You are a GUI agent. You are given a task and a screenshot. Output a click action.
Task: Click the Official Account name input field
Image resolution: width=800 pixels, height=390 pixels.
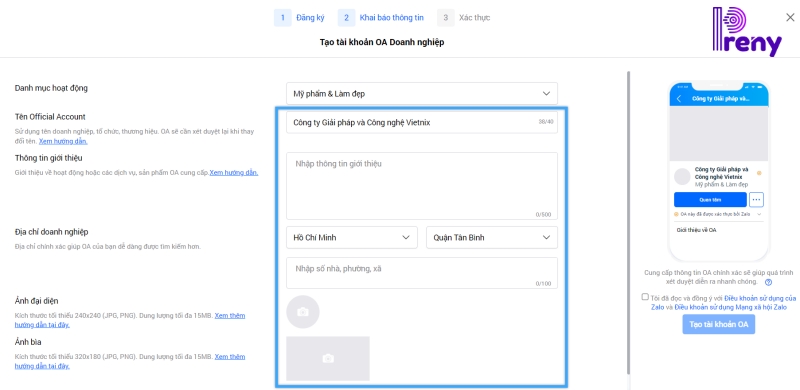(x=421, y=122)
